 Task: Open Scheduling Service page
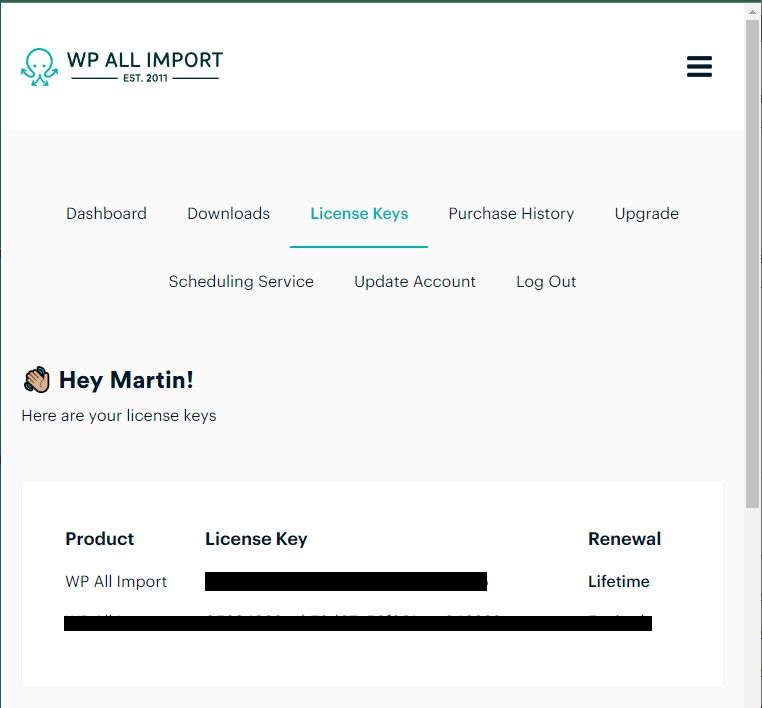click(241, 281)
